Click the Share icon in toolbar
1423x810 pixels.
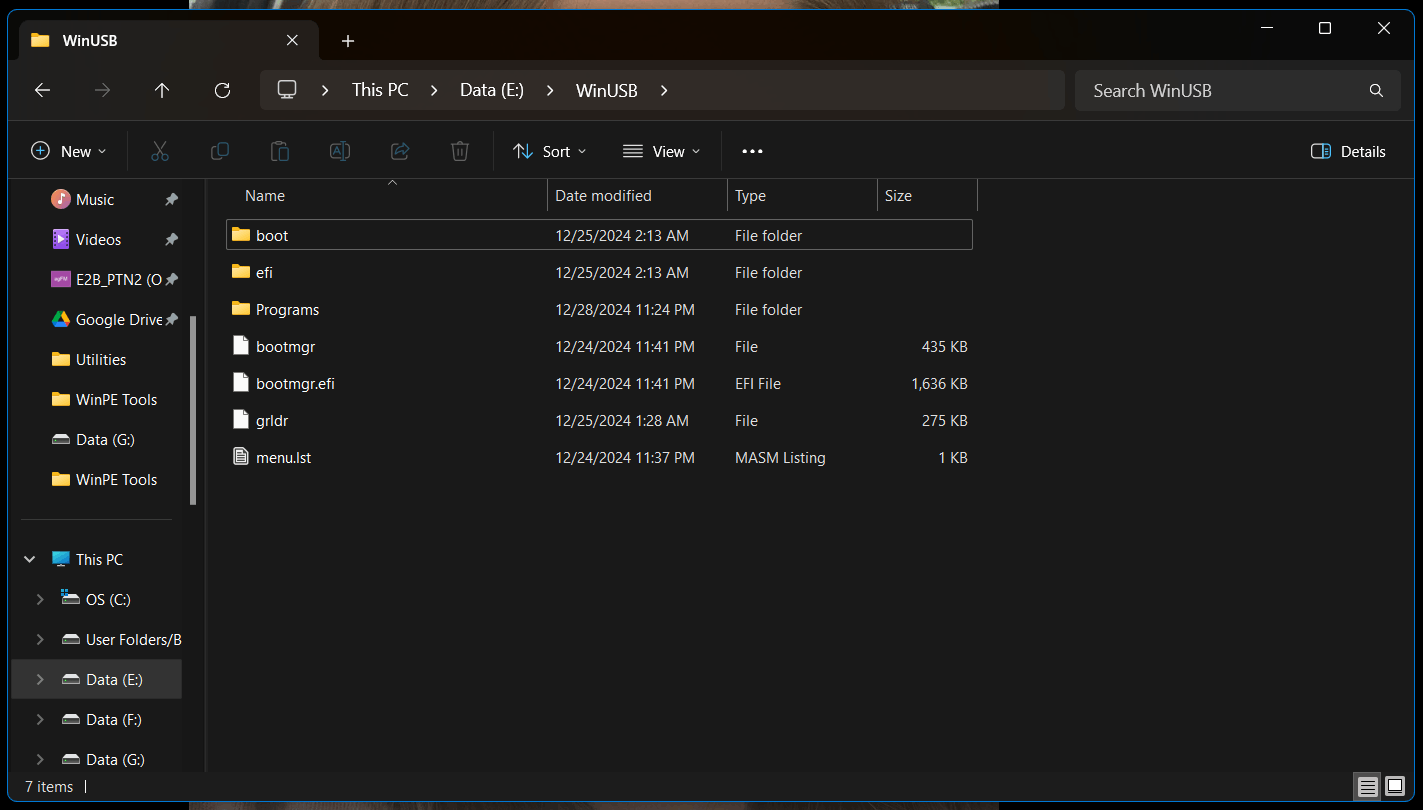coord(400,151)
